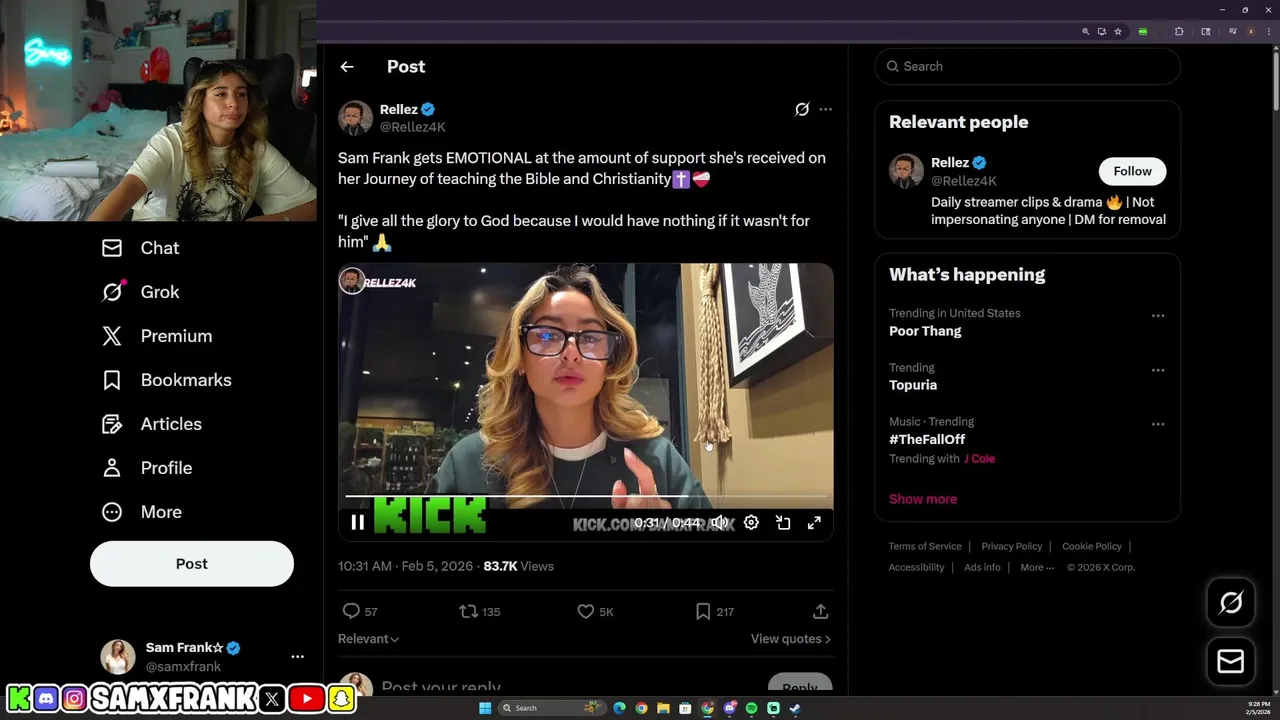Image resolution: width=1280 pixels, height=720 pixels.
Task: Open the floating Grok button
Action: (1231, 602)
